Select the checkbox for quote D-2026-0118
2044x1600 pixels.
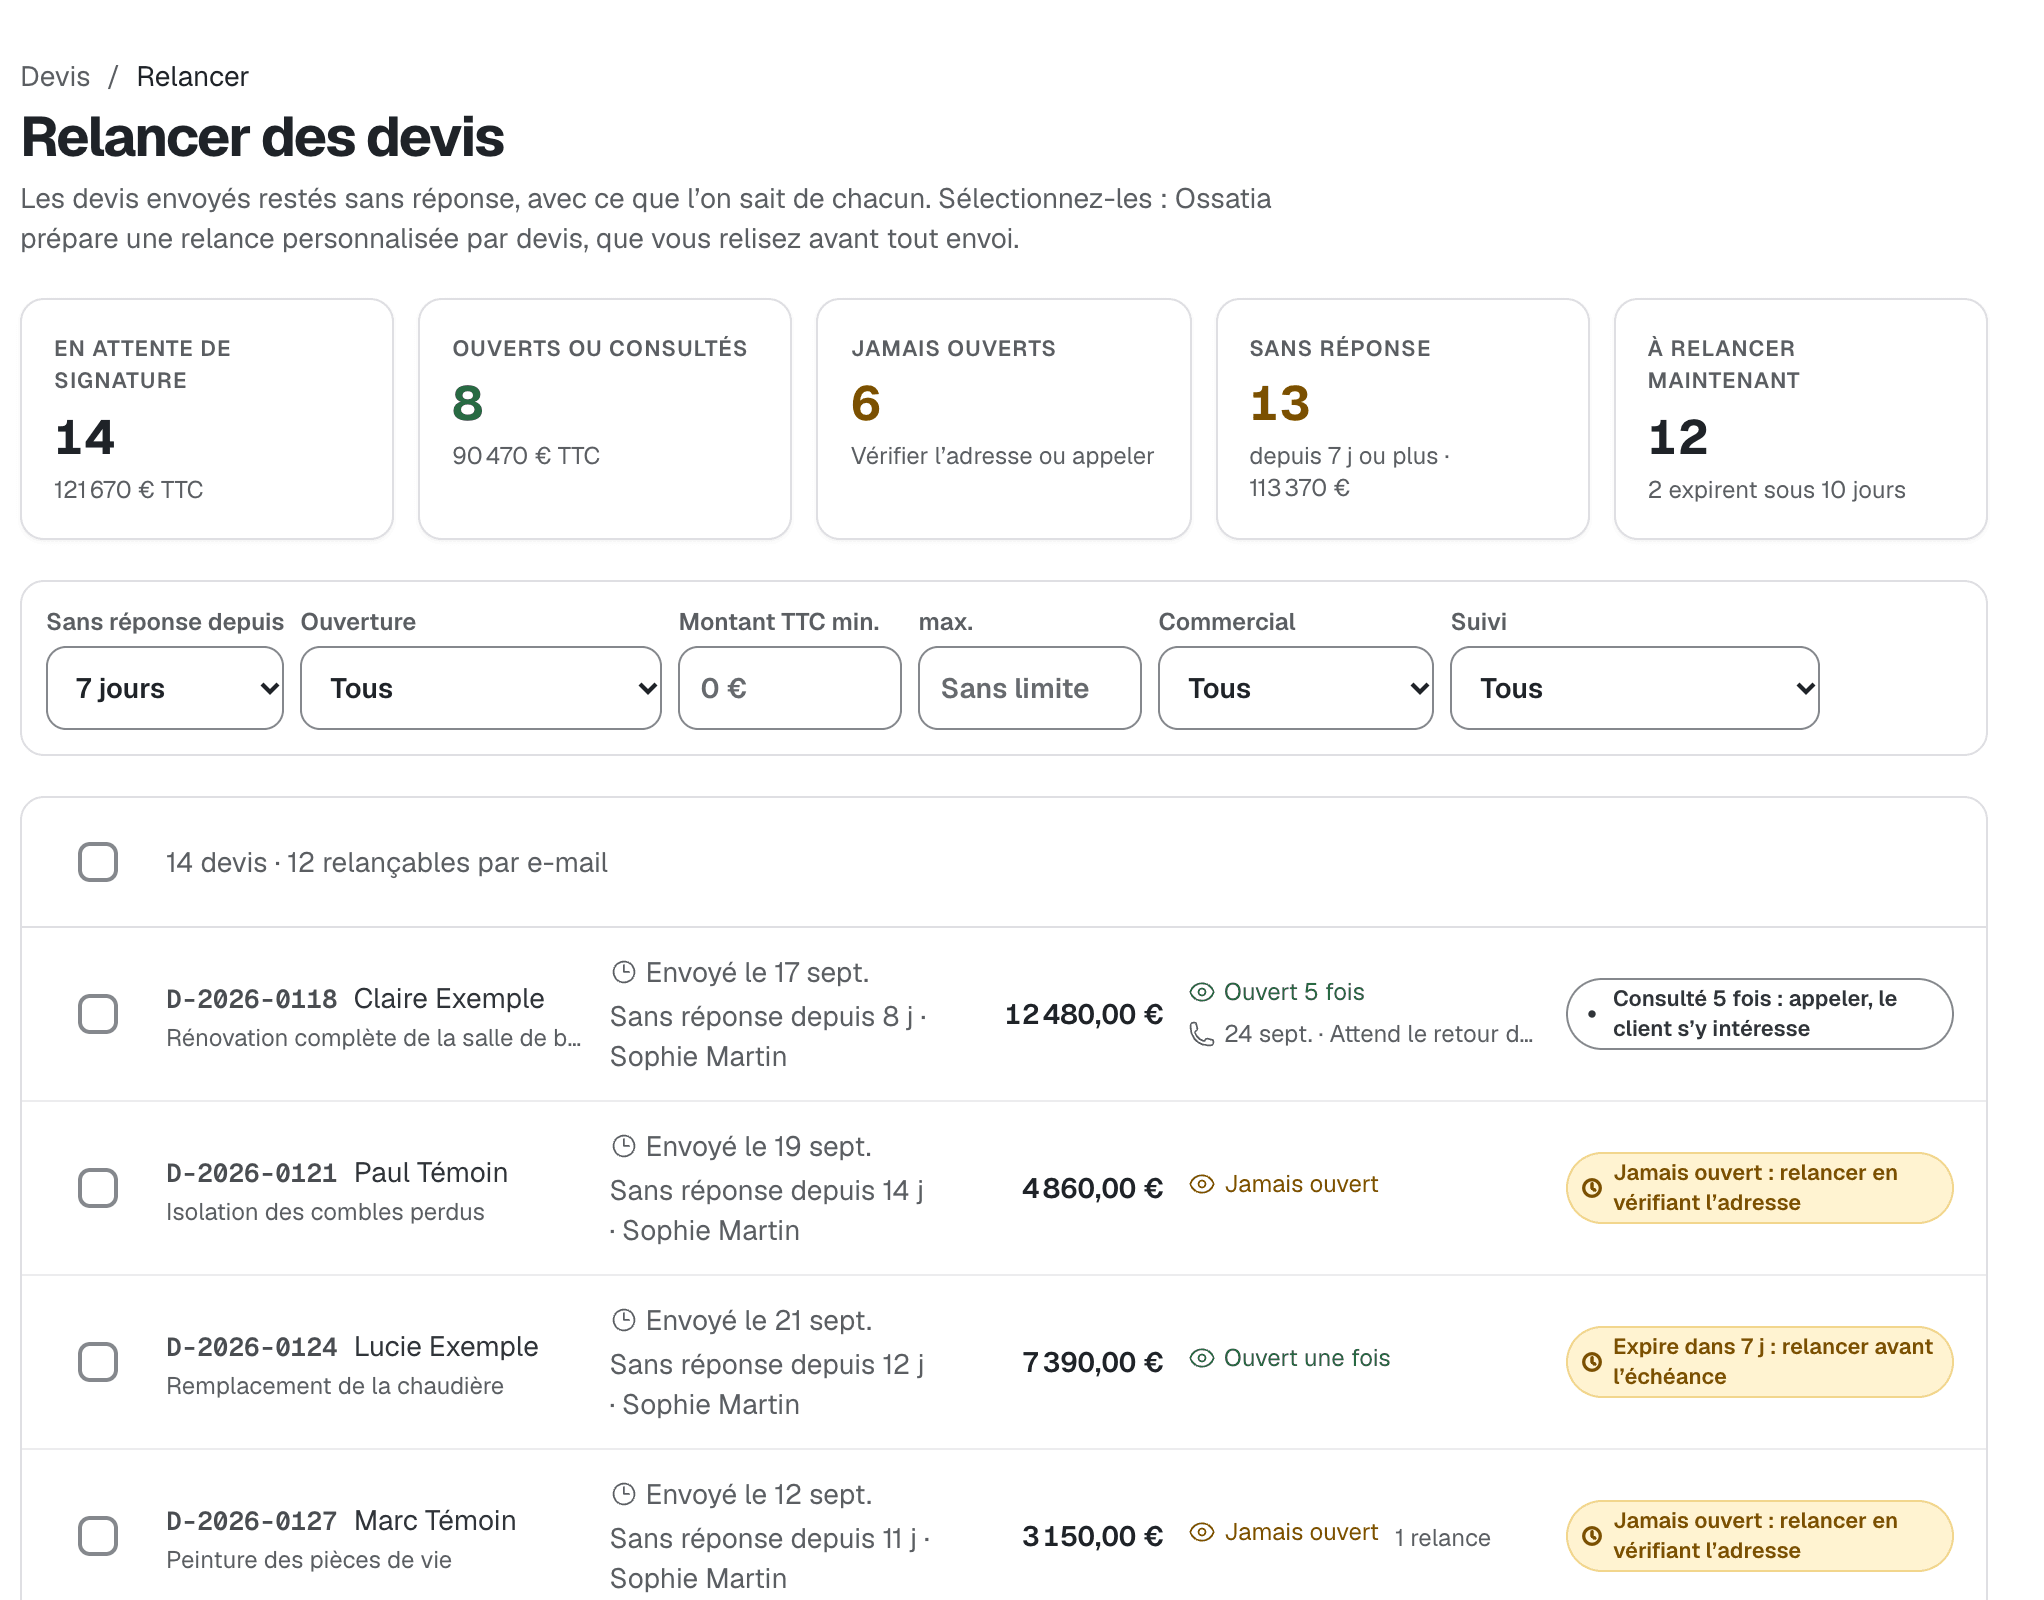pyautogui.click(x=98, y=1014)
